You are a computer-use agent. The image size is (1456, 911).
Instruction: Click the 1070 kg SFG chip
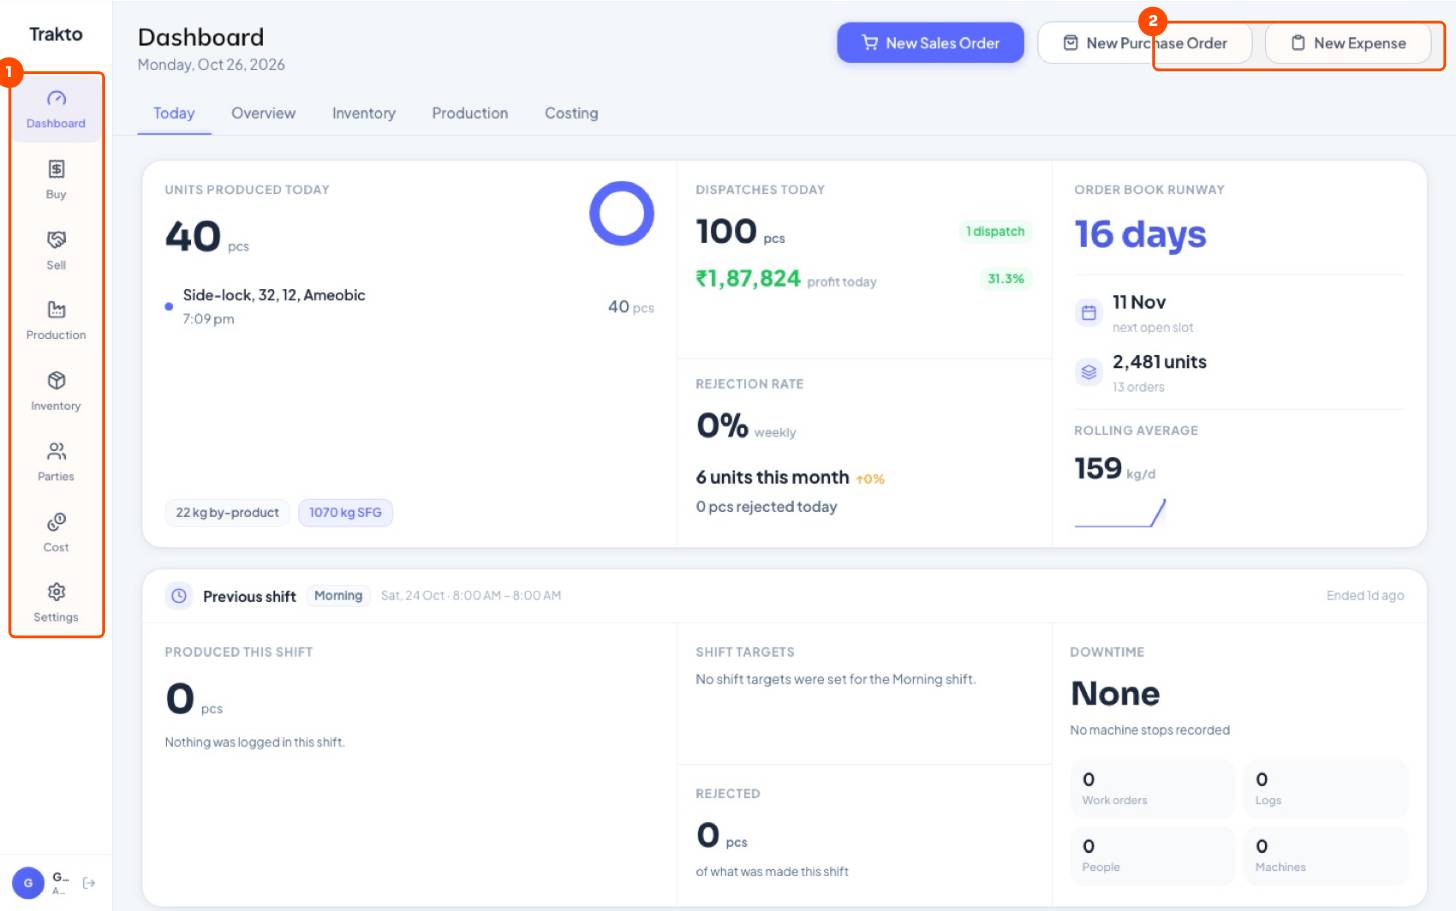point(345,513)
